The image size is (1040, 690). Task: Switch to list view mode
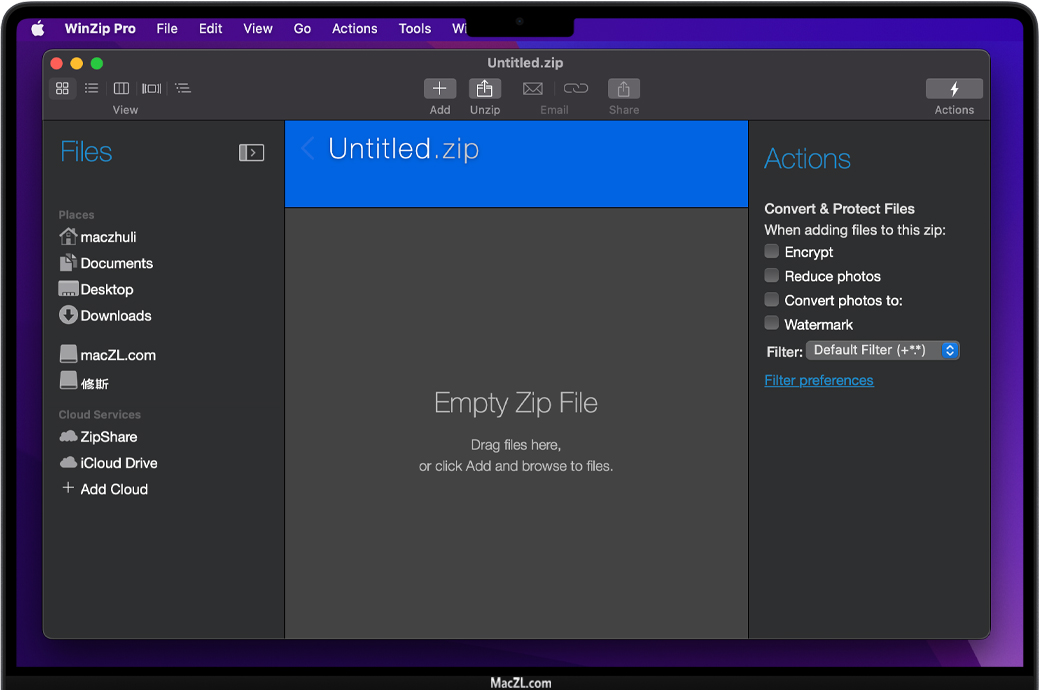(92, 88)
